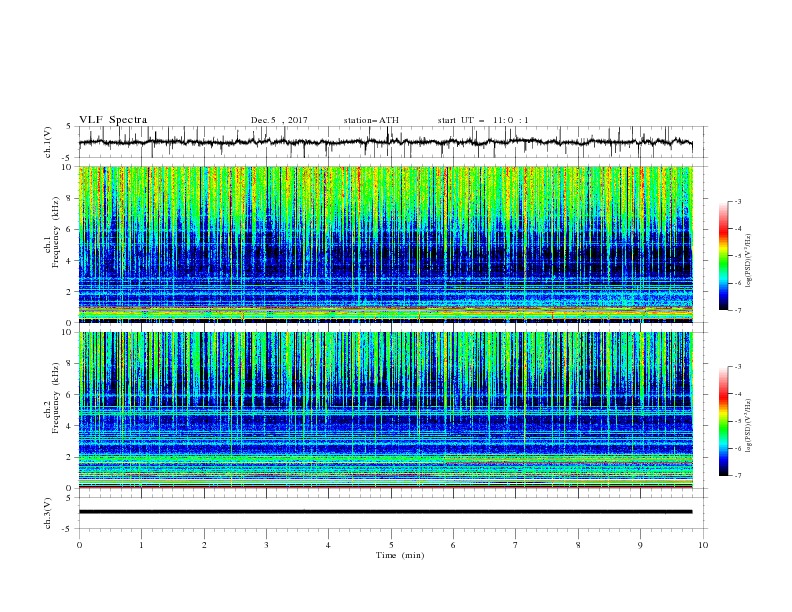Click the '5' volt tick of ch.3 waveform
Image resolution: width=792 pixels, height=612 pixels.
point(69,497)
